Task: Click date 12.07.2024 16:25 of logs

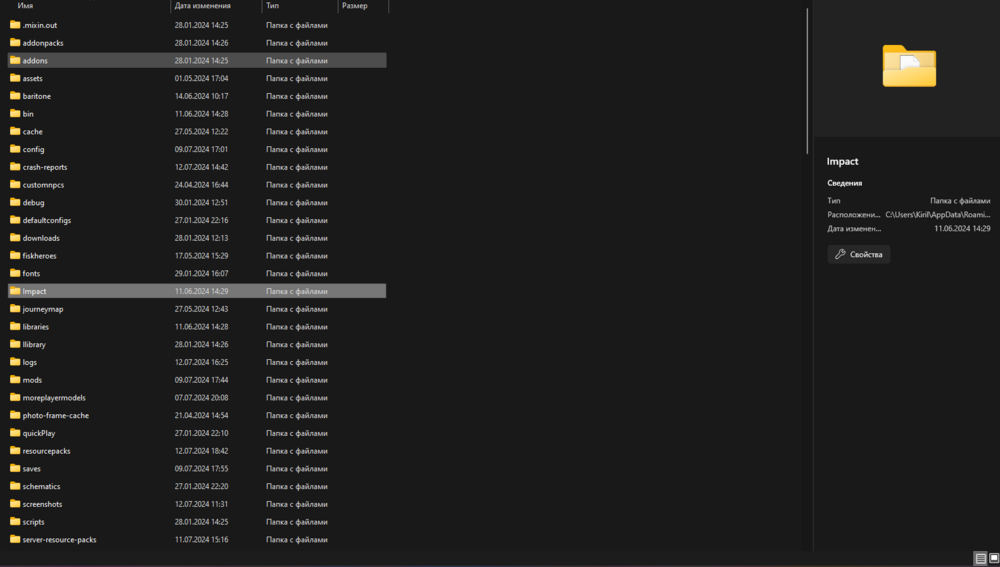Action: pyautogui.click(x=202, y=362)
